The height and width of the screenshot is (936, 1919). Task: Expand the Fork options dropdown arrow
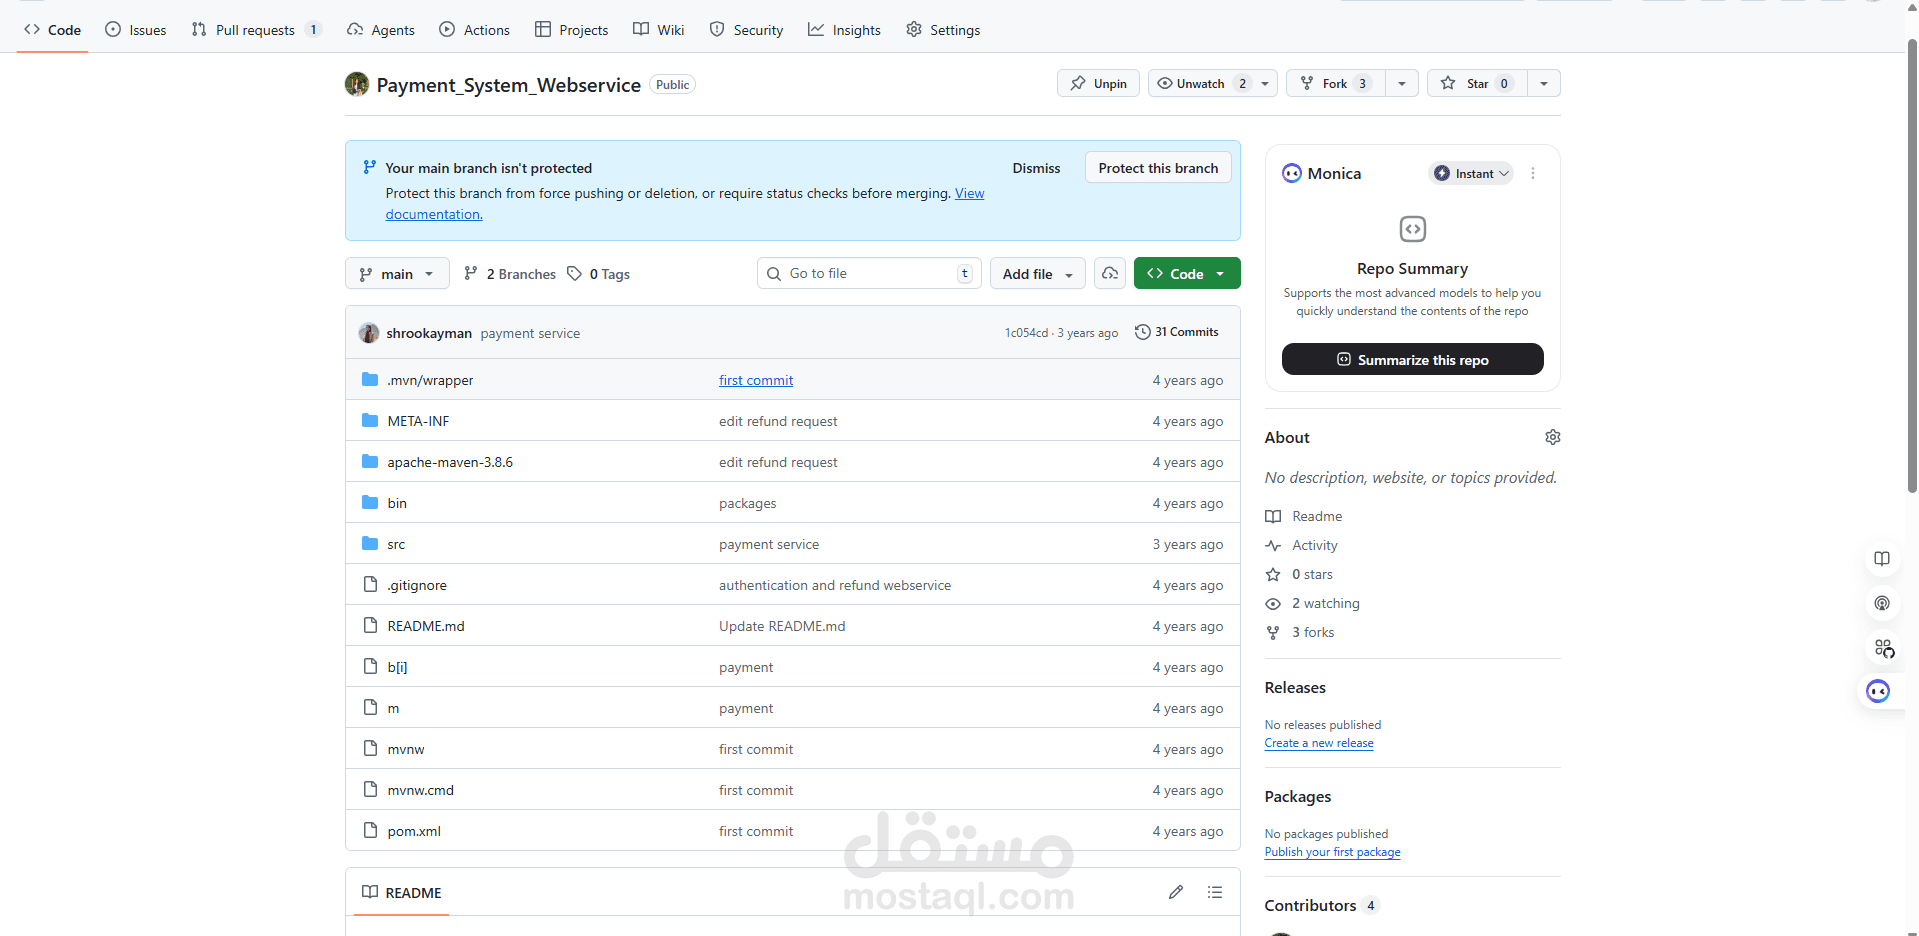point(1402,83)
